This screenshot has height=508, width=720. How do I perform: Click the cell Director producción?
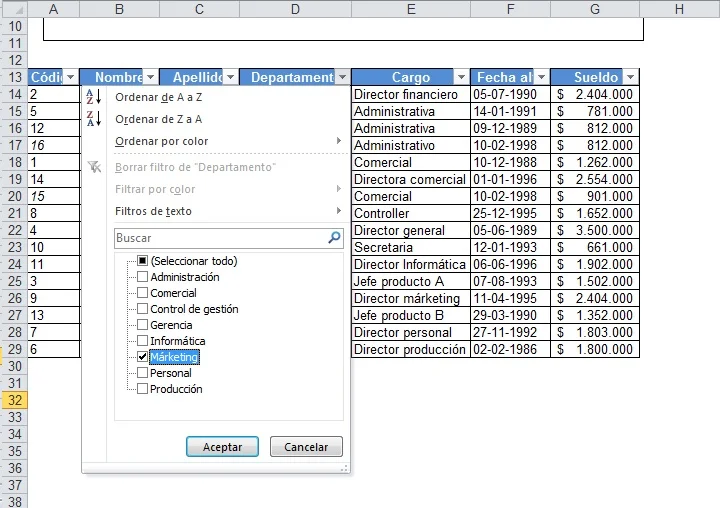(411, 349)
